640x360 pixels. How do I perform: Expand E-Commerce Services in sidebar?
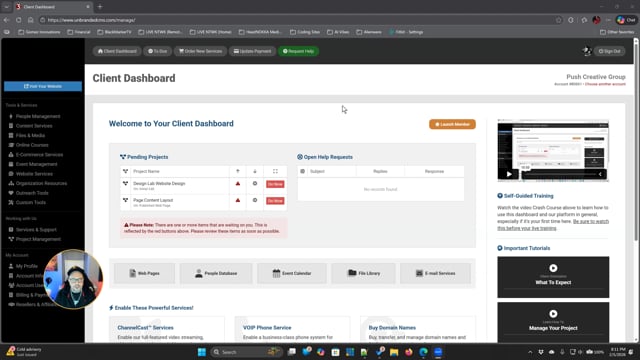click(x=39, y=155)
